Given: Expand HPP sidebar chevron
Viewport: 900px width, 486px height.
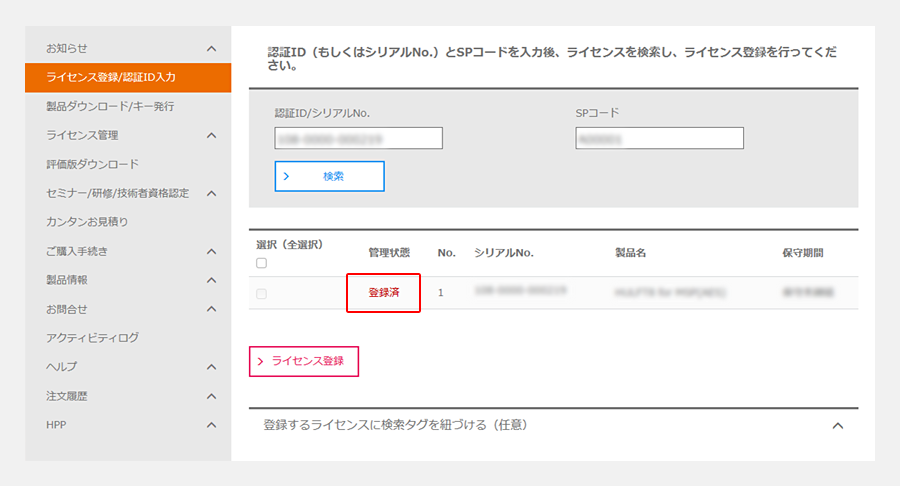Looking at the screenshot, I should tap(211, 425).
